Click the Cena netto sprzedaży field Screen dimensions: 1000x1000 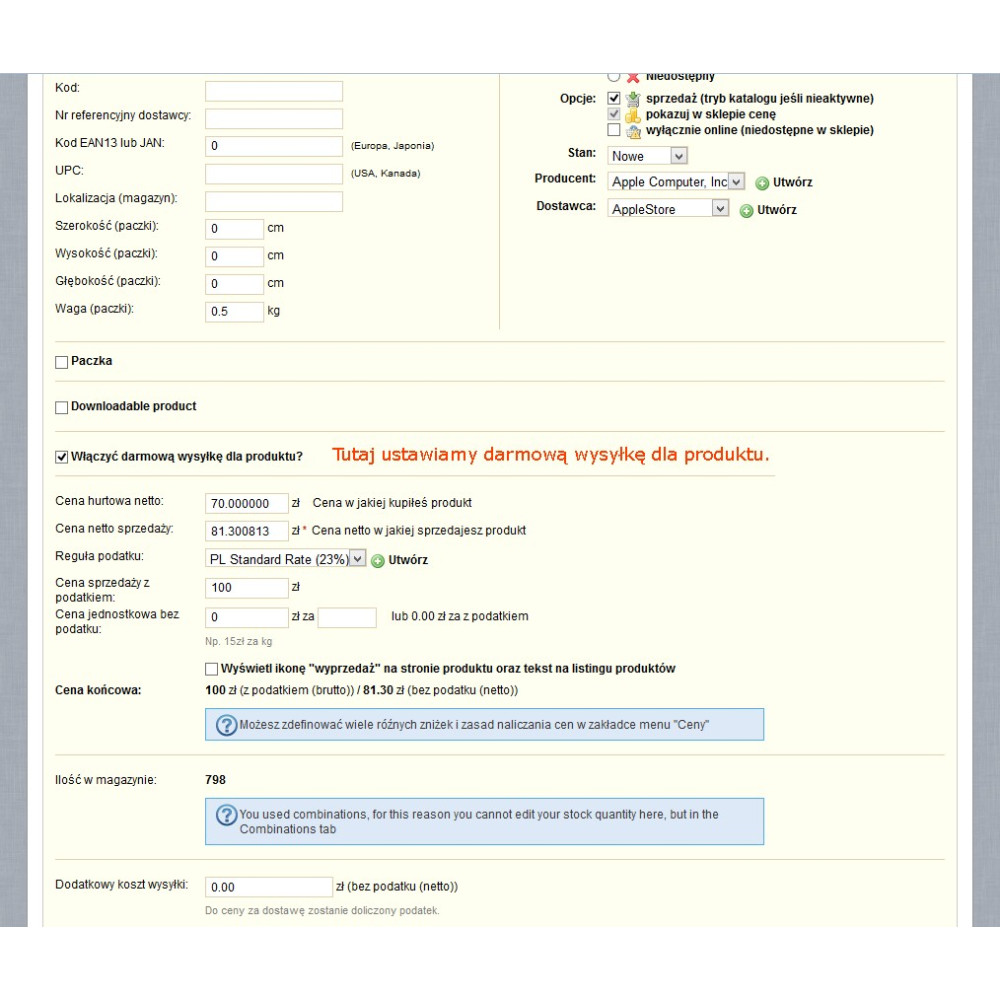(x=247, y=531)
